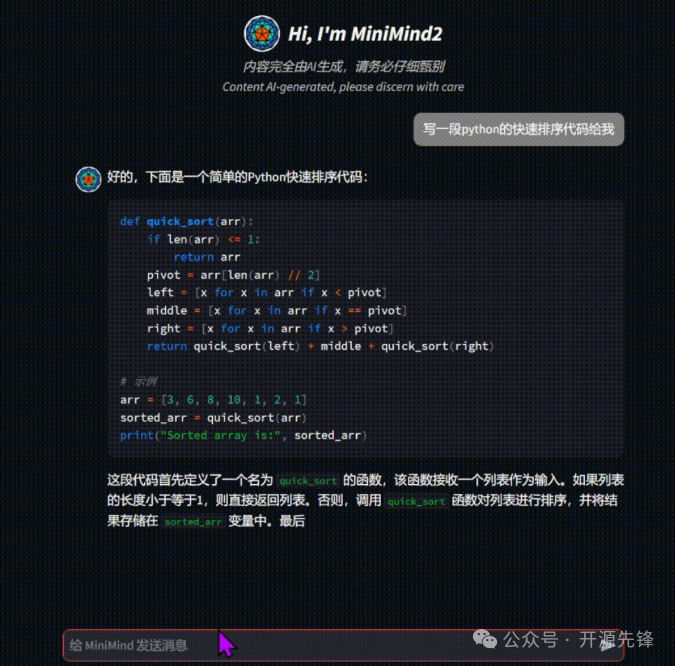Click the user message bubble about python快速排序

(518, 129)
